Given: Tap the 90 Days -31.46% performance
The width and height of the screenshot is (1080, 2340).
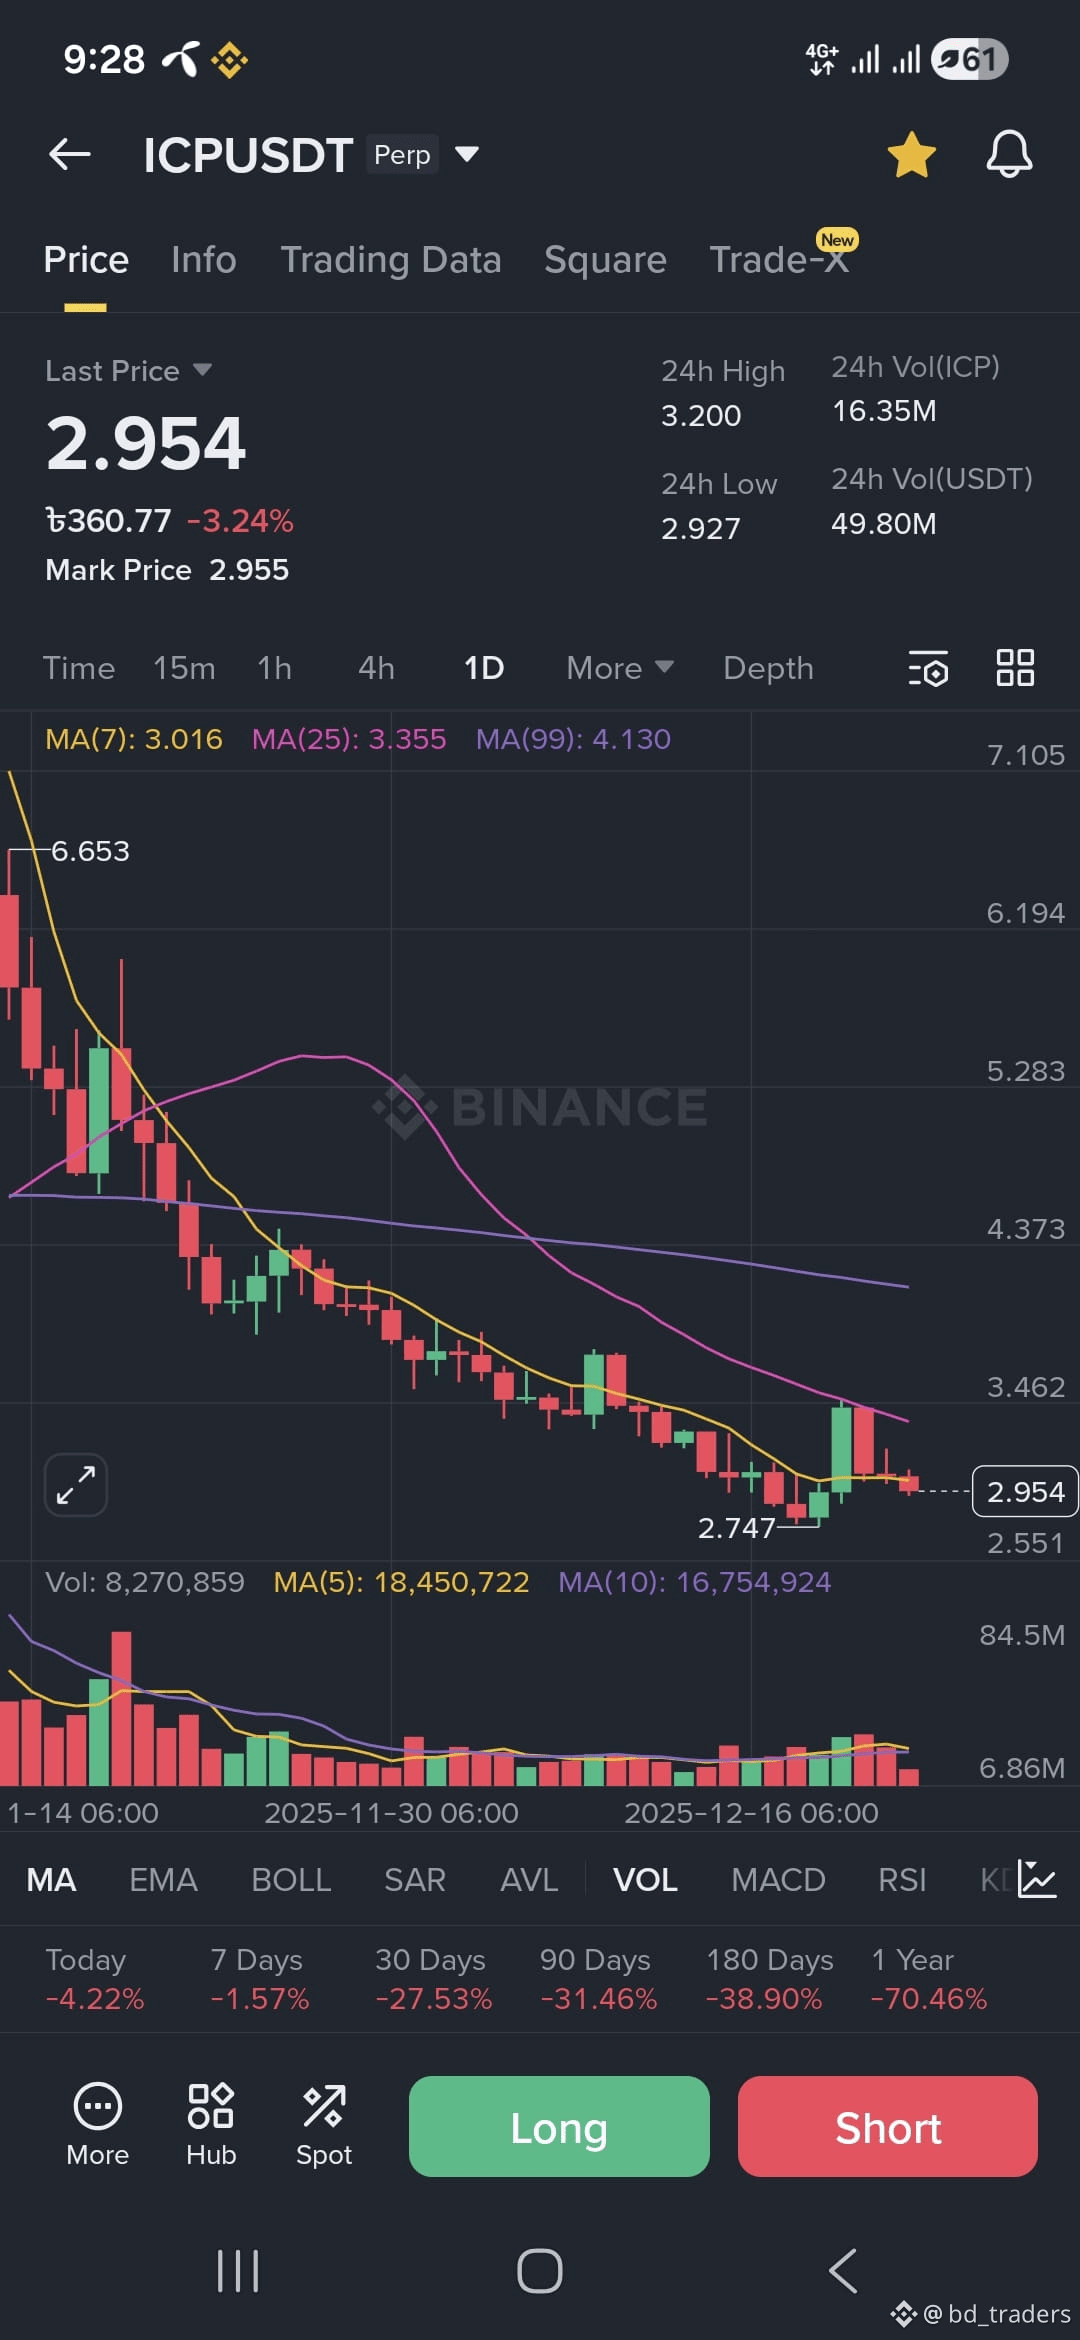Looking at the screenshot, I should 598,1979.
